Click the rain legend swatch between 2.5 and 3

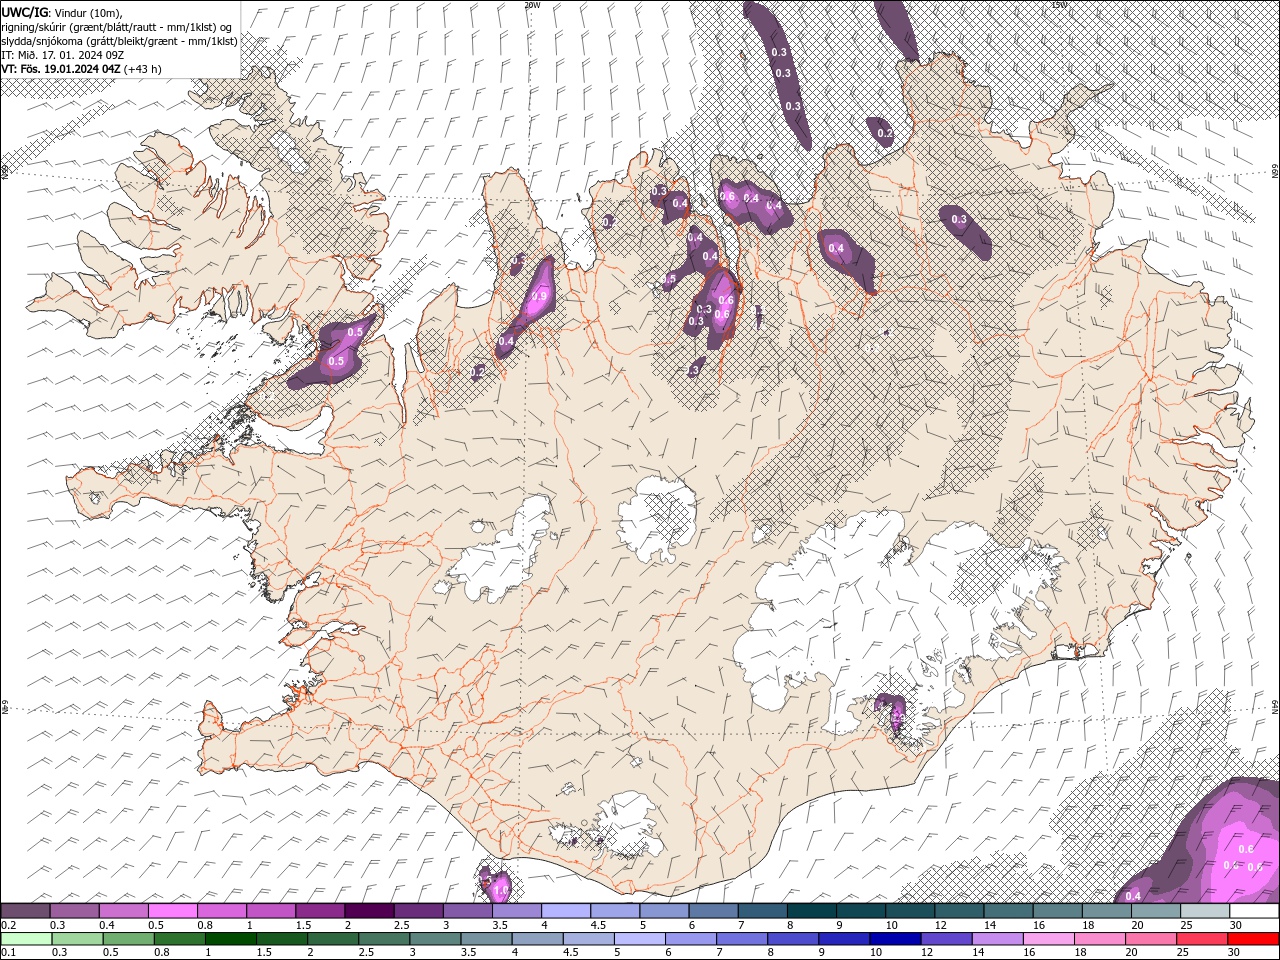pyautogui.click(x=384, y=939)
